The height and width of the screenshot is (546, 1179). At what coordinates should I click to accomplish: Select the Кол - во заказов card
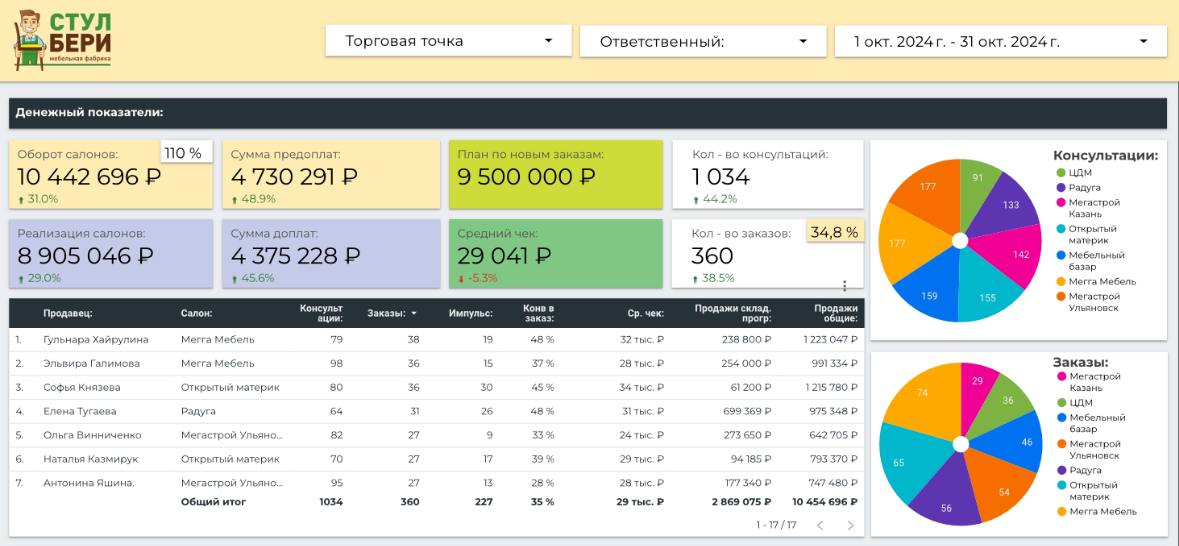pos(768,253)
